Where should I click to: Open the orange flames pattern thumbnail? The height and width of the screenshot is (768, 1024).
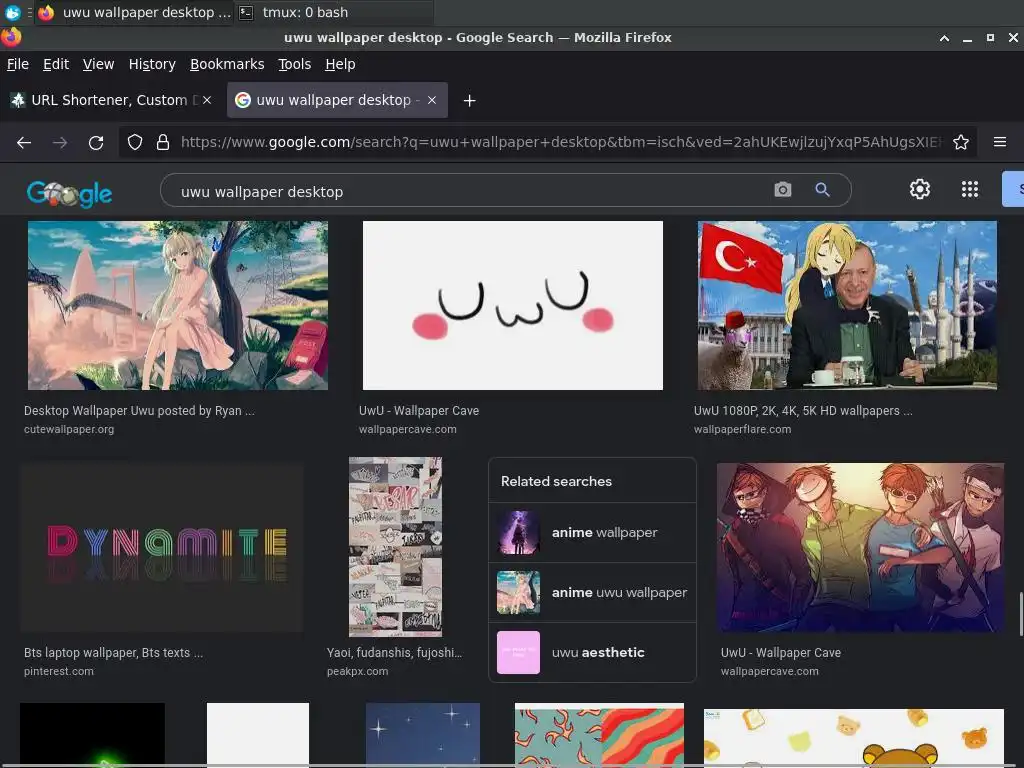[x=599, y=733]
